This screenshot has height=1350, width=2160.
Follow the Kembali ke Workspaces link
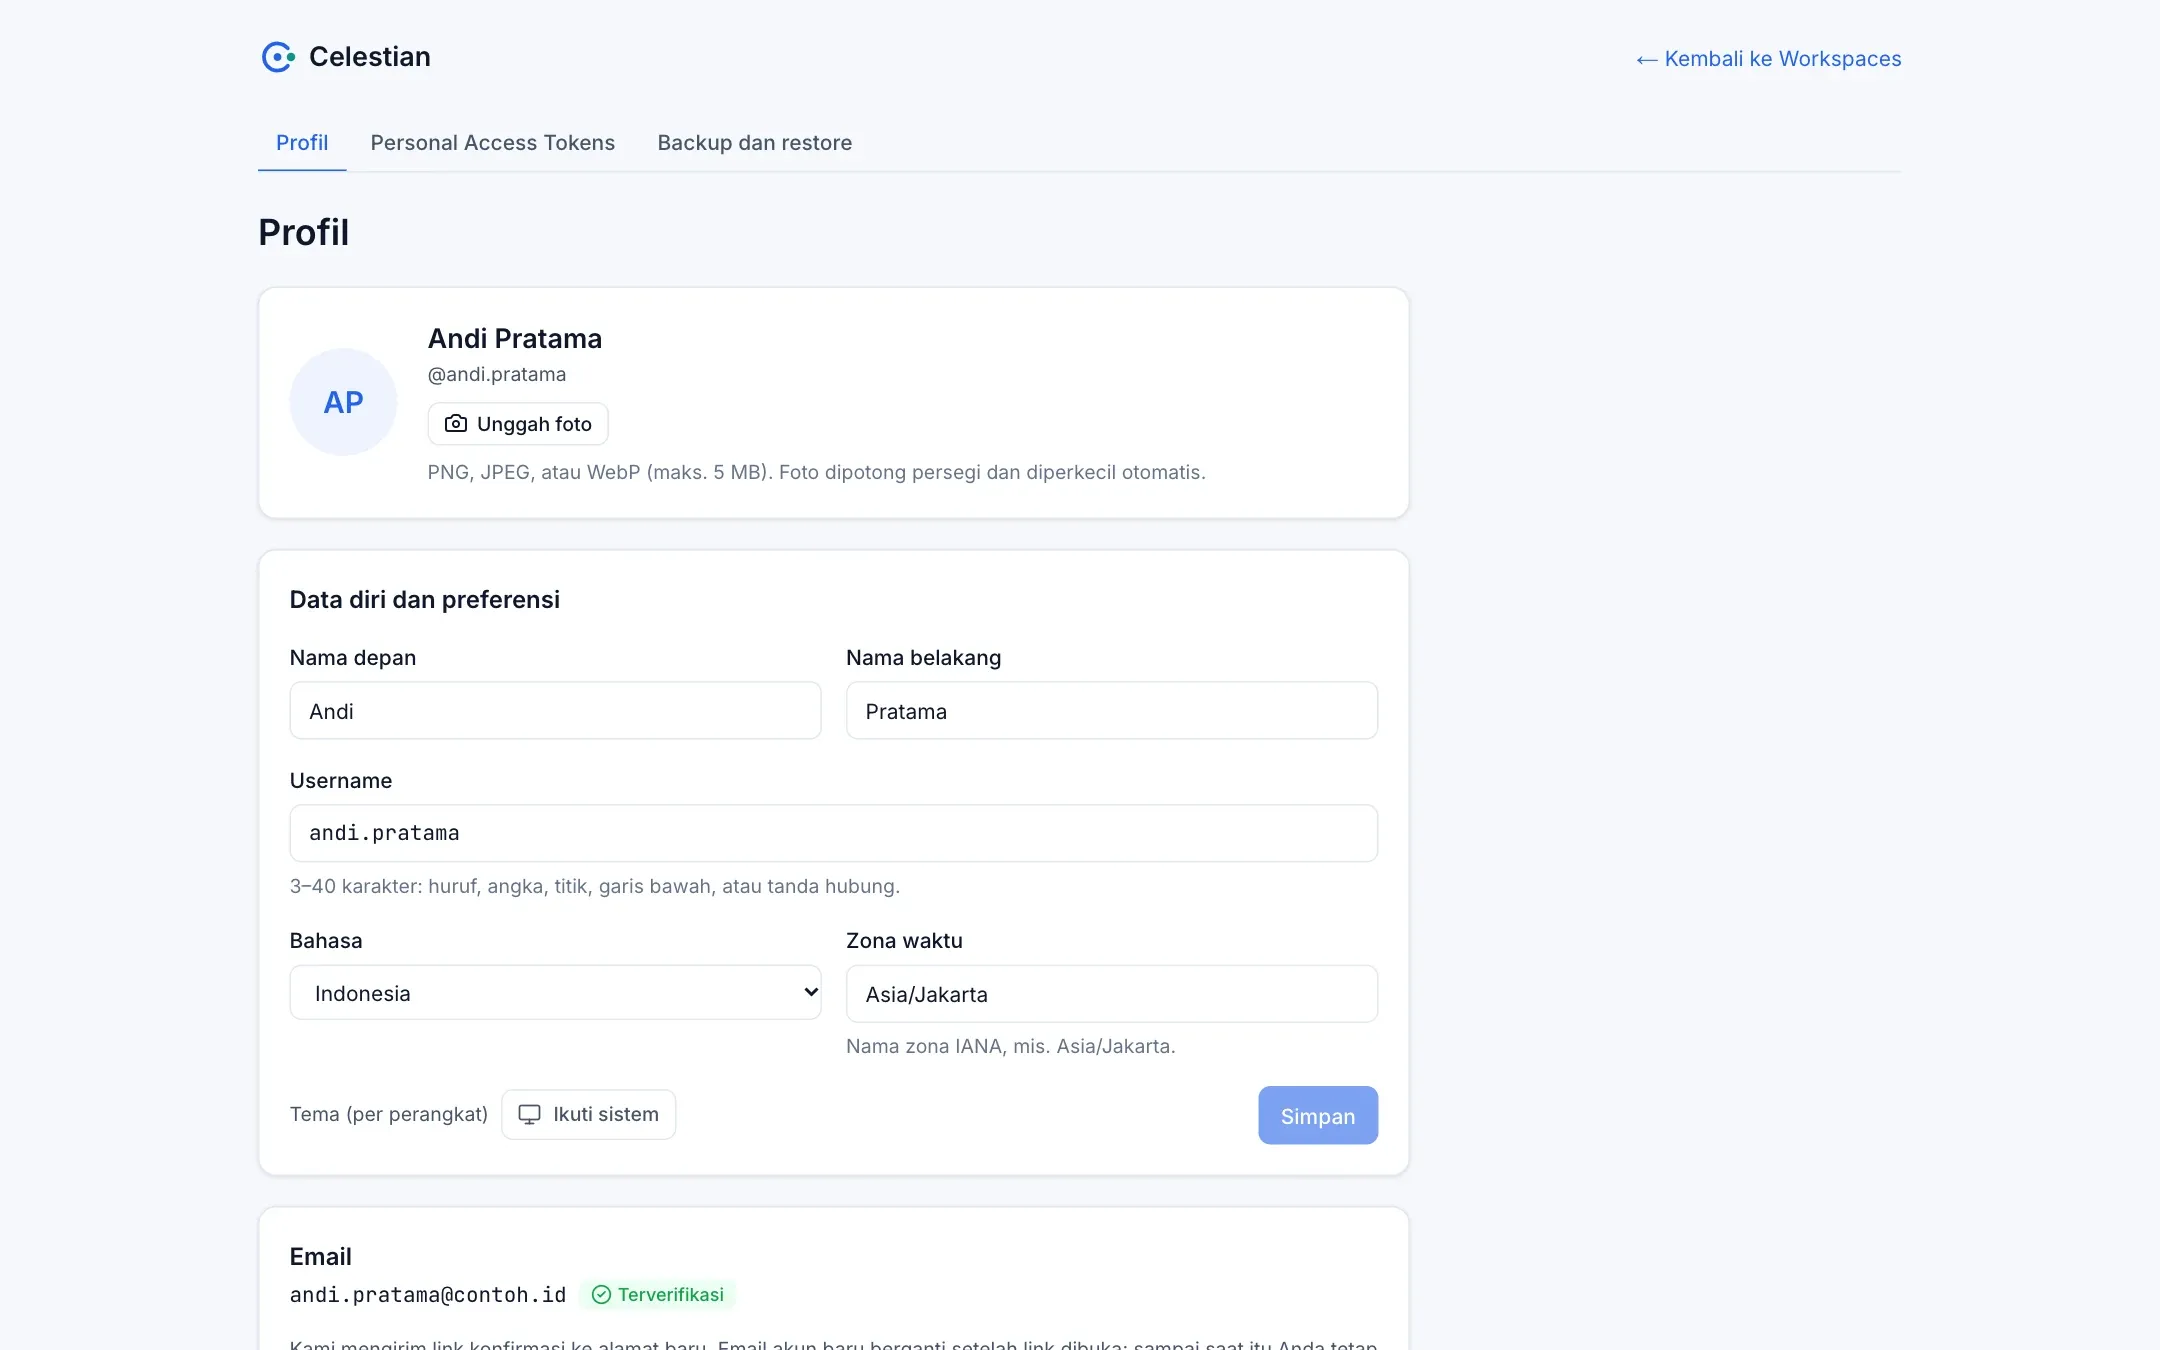click(1768, 59)
